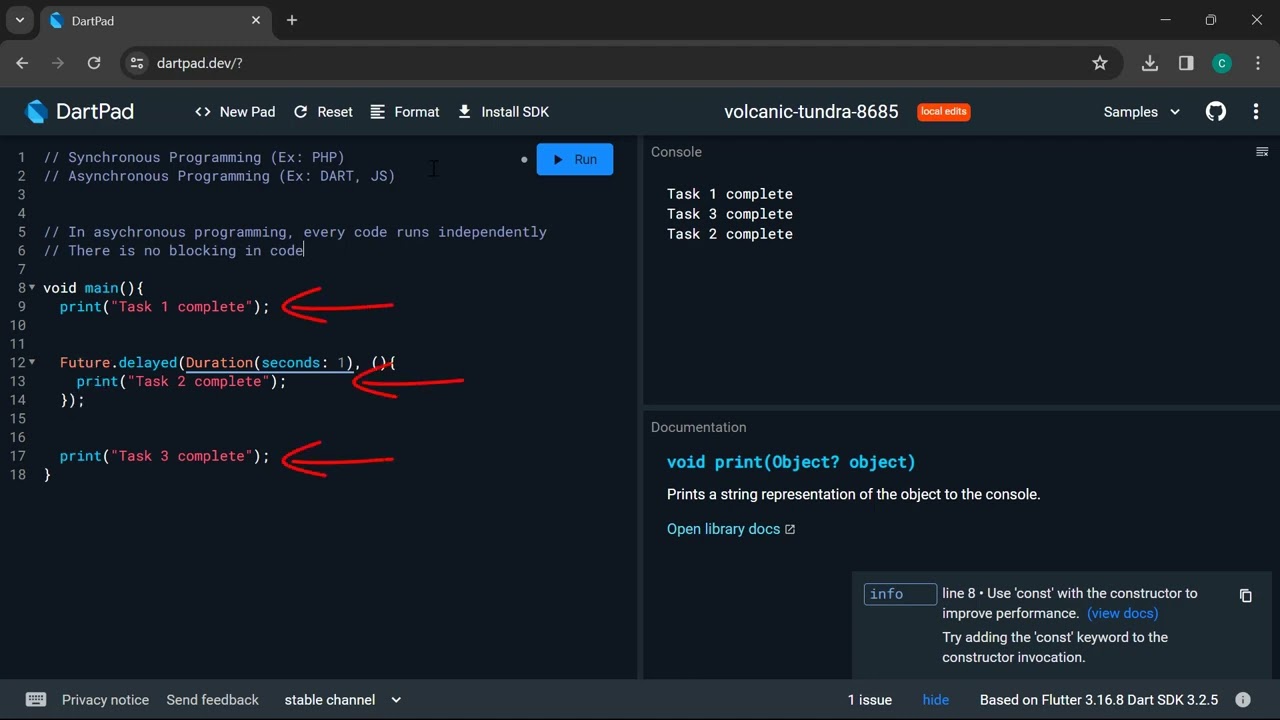Open Send feedback link
This screenshot has height=720, width=1280.
coord(212,700)
